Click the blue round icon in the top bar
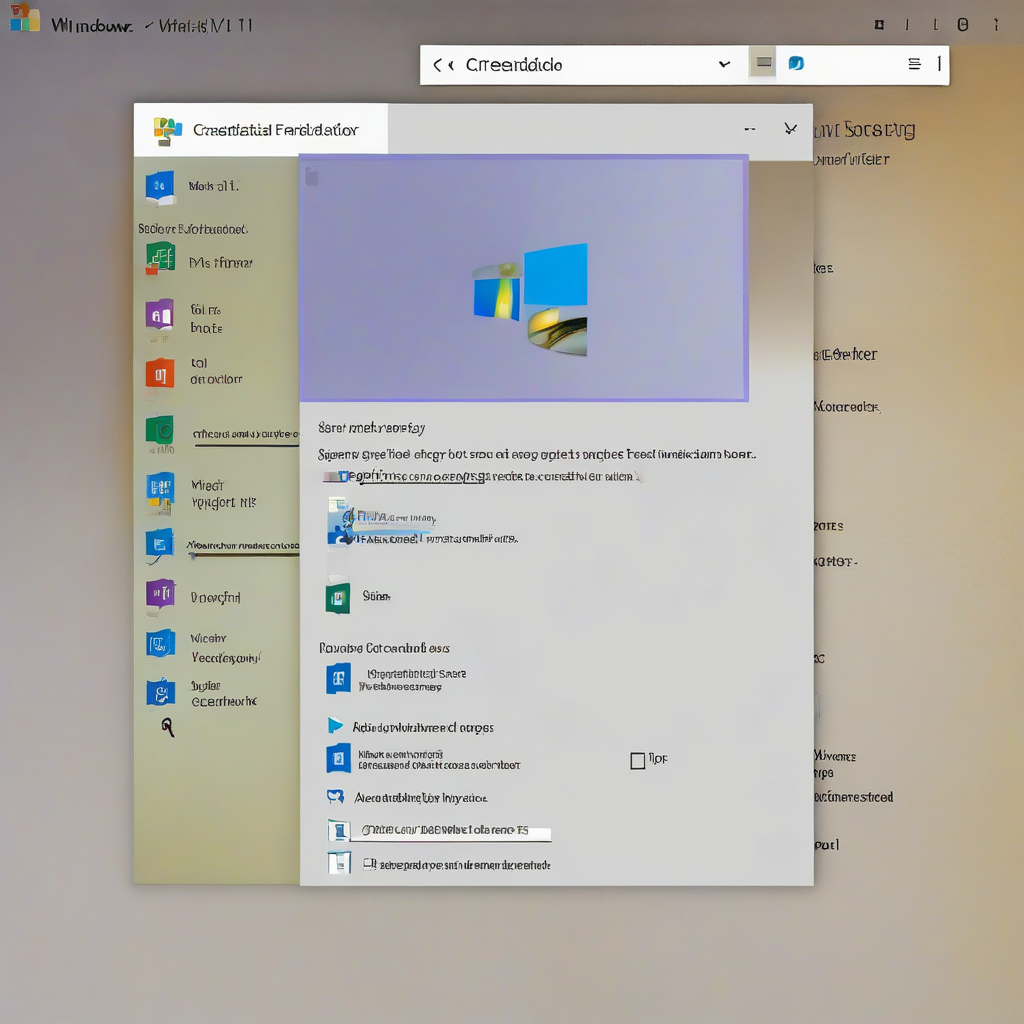Image resolution: width=1024 pixels, height=1024 pixels. [x=796, y=64]
